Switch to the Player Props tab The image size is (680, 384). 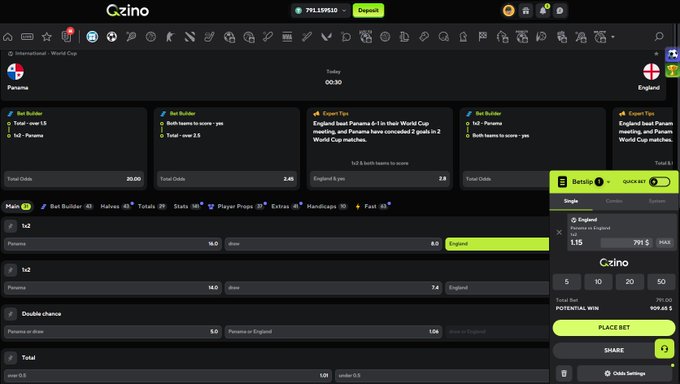[x=236, y=206]
